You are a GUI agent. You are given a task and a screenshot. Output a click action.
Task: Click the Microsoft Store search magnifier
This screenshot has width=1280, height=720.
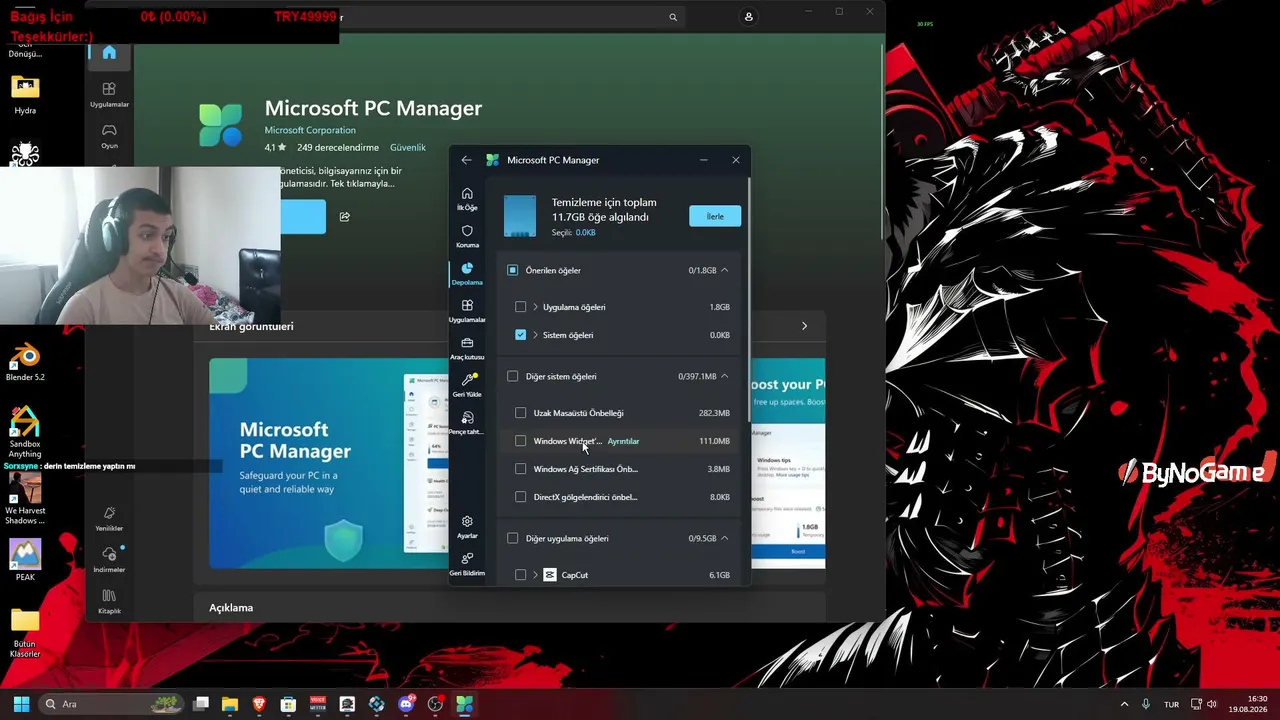[673, 17]
